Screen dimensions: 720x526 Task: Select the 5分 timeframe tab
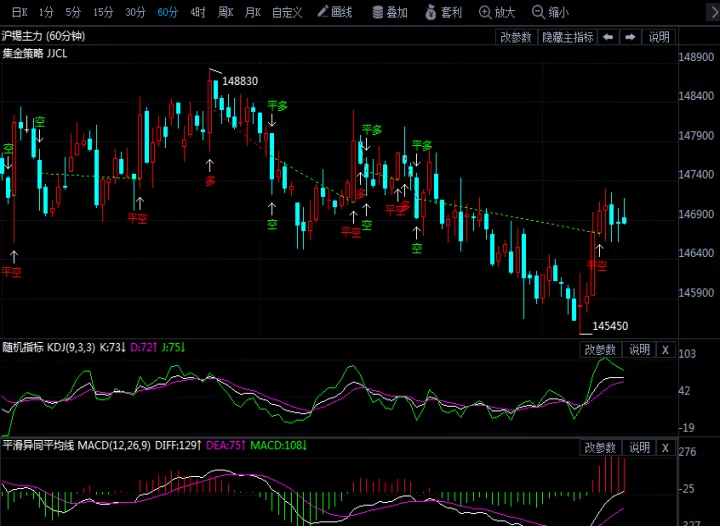click(x=73, y=12)
